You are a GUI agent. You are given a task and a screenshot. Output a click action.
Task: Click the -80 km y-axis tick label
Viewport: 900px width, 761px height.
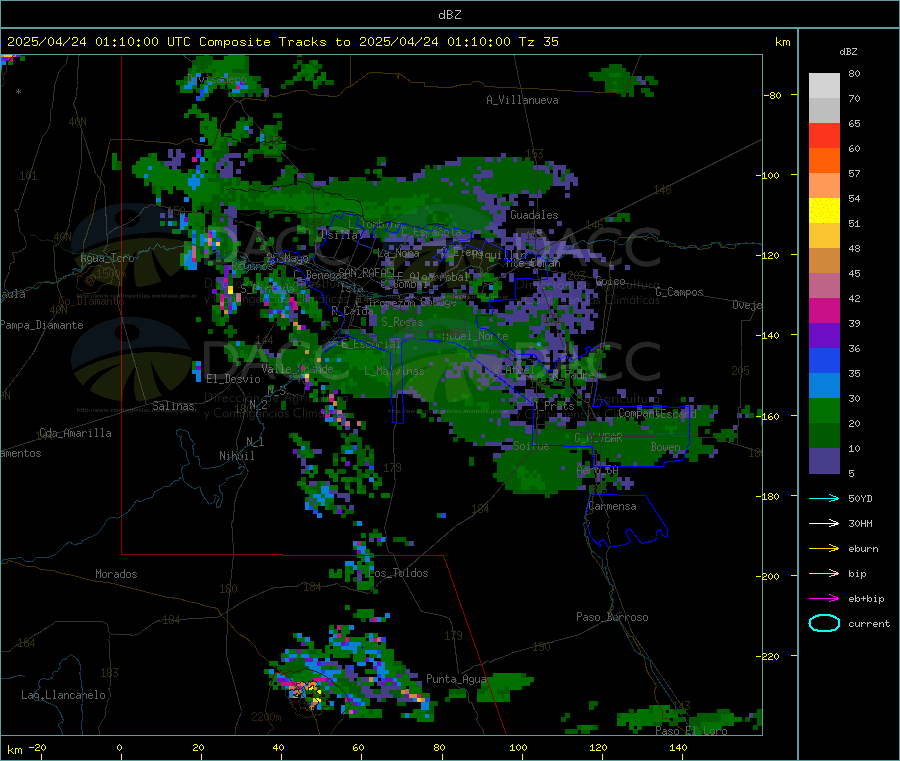(773, 95)
